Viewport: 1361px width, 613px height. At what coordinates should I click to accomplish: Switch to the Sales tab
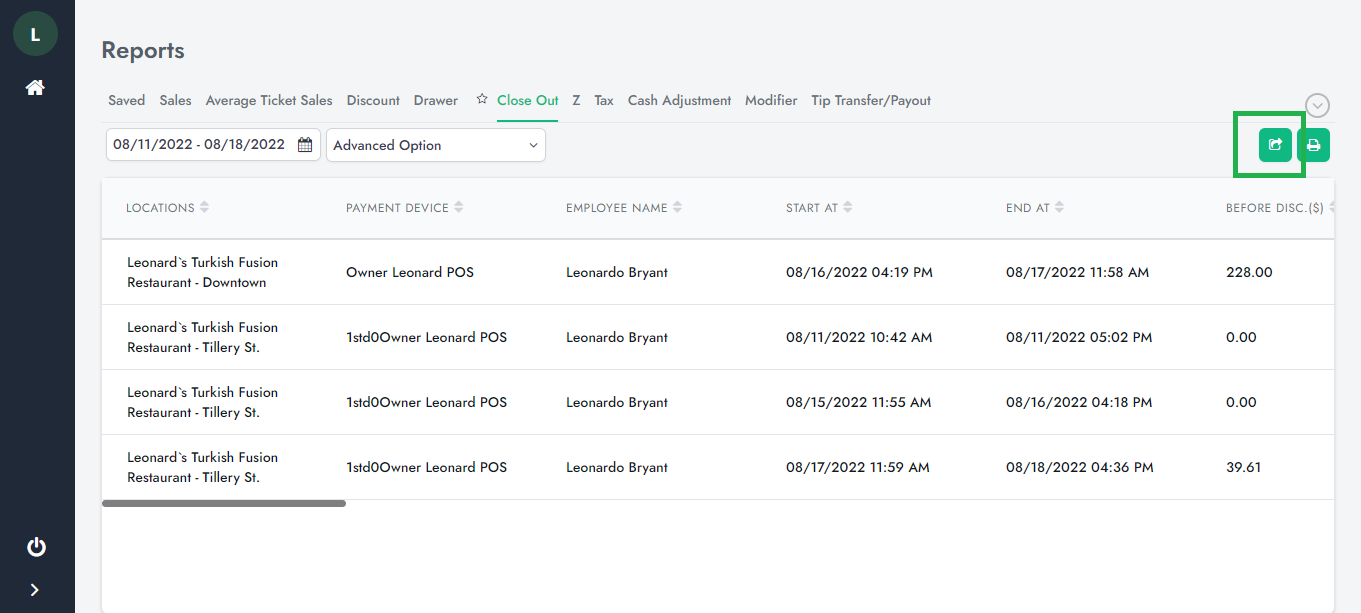[x=175, y=101]
